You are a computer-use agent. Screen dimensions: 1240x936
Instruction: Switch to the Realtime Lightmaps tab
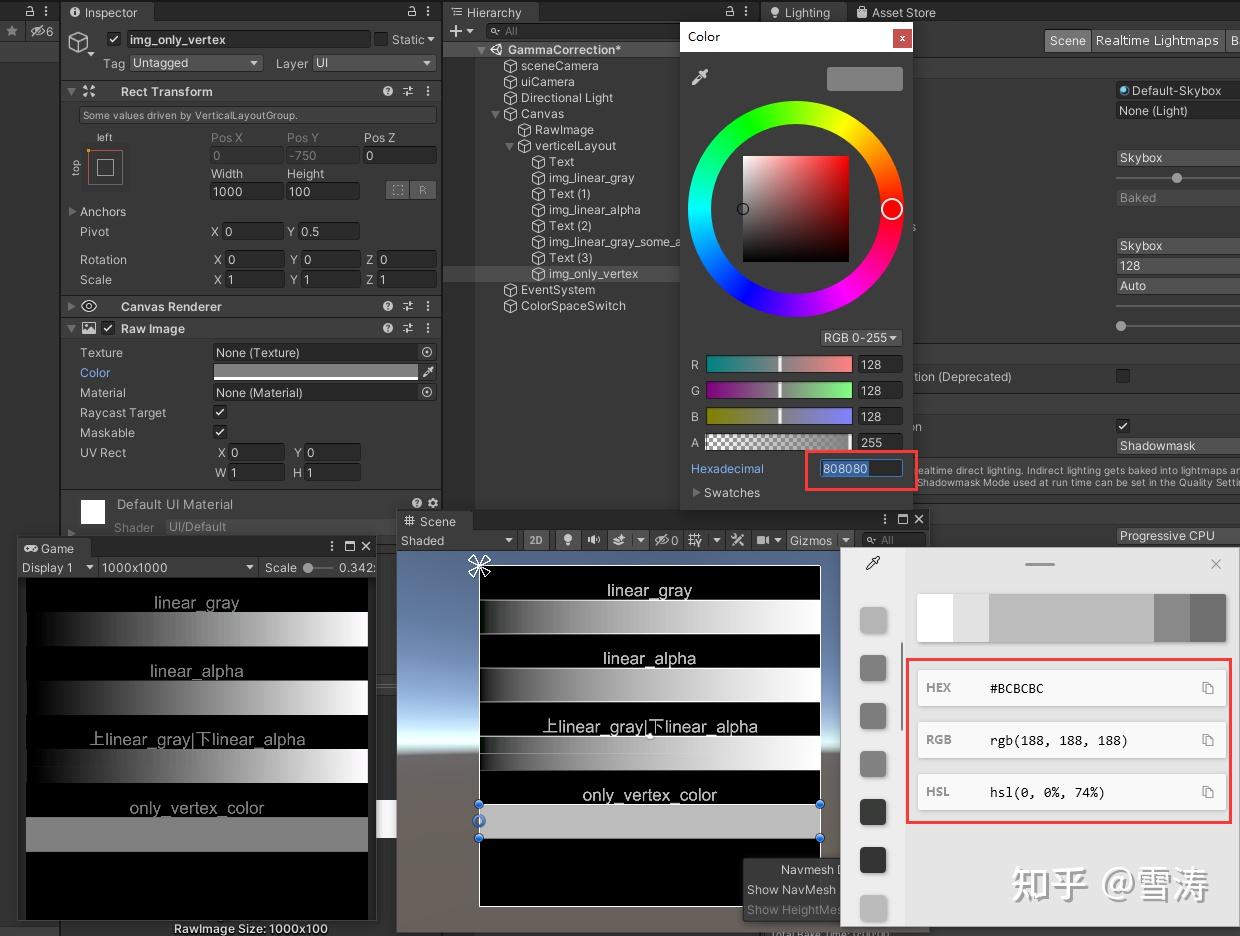(x=1157, y=41)
